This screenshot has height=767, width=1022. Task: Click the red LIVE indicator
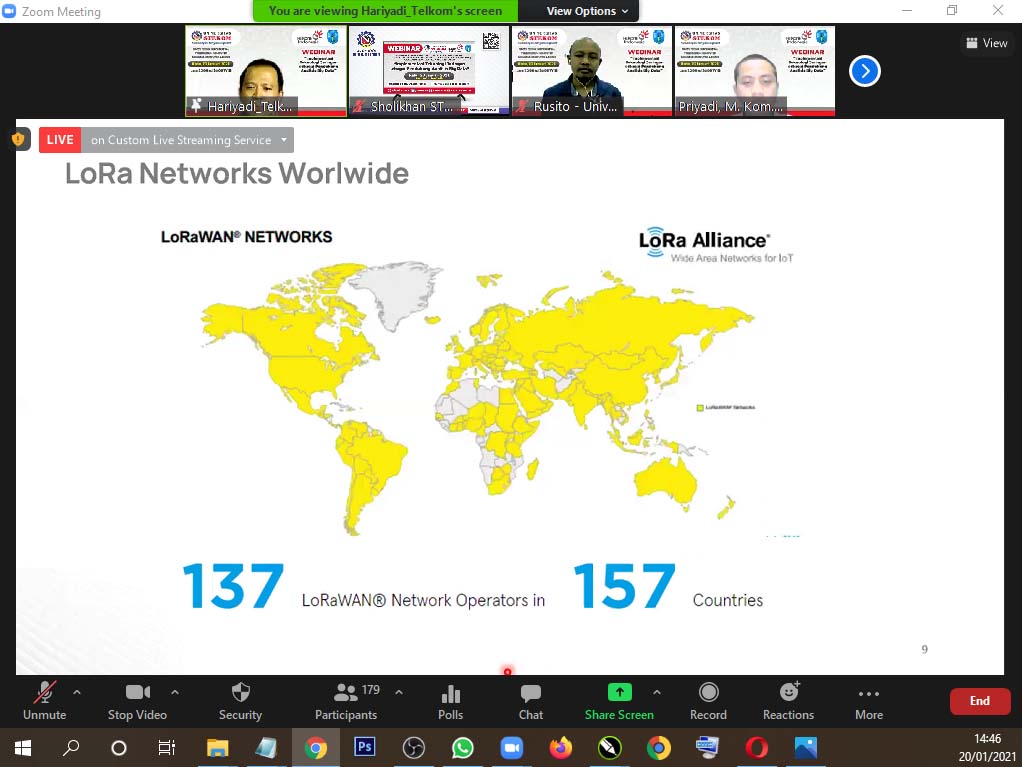tap(60, 139)
